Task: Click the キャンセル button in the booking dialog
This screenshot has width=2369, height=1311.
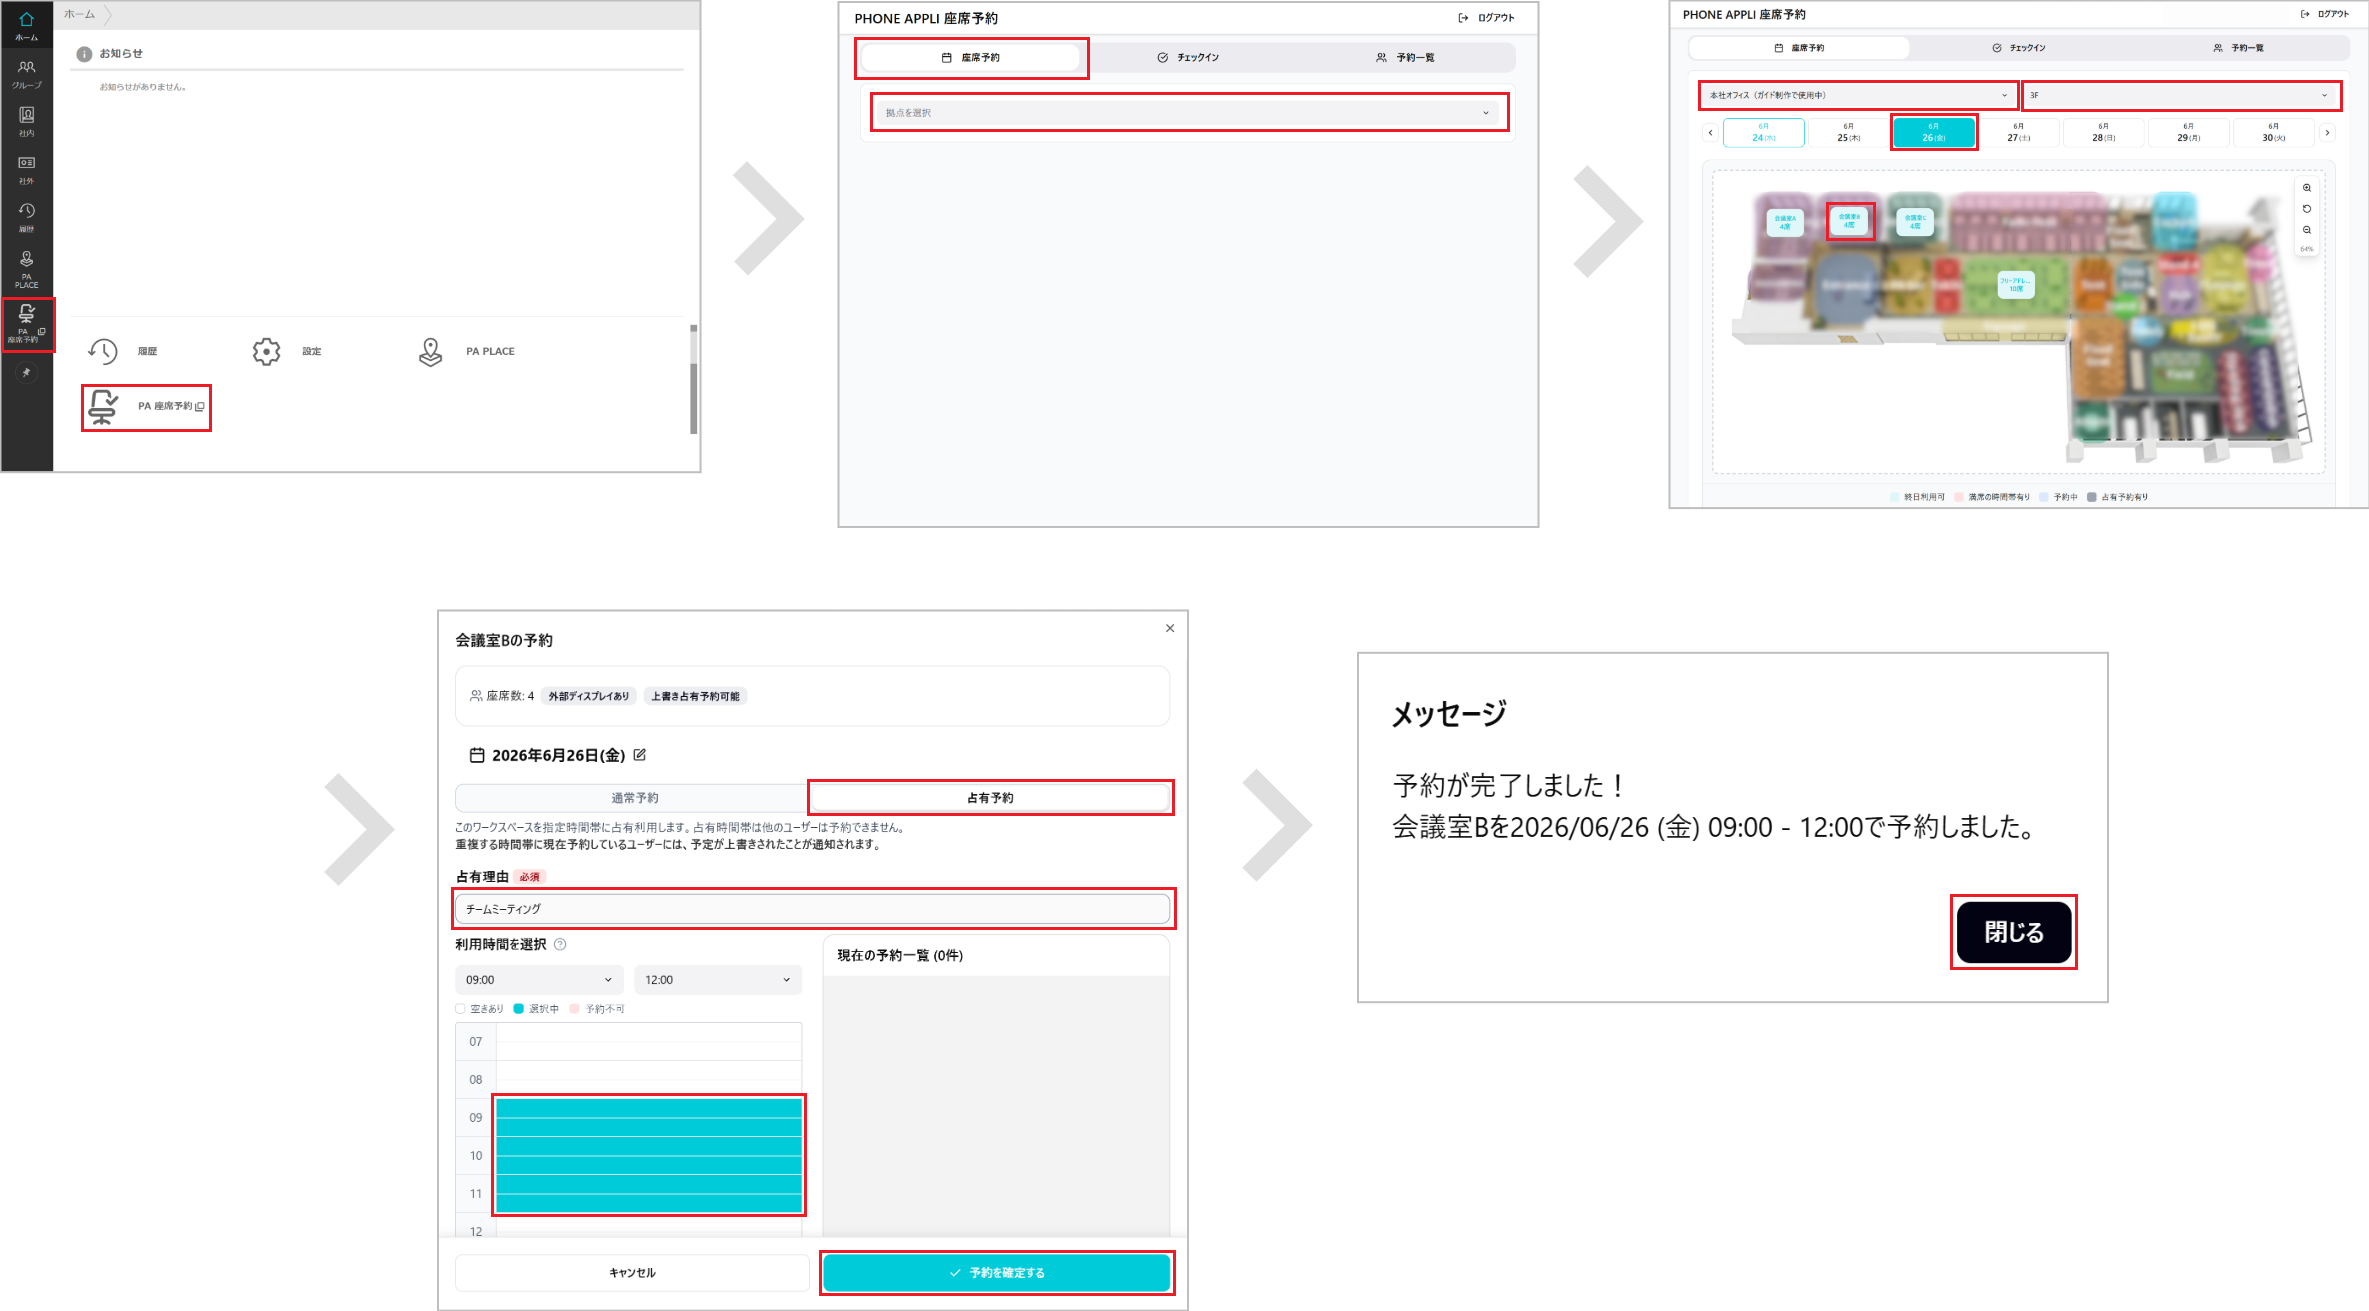Action: [632, 1273]
